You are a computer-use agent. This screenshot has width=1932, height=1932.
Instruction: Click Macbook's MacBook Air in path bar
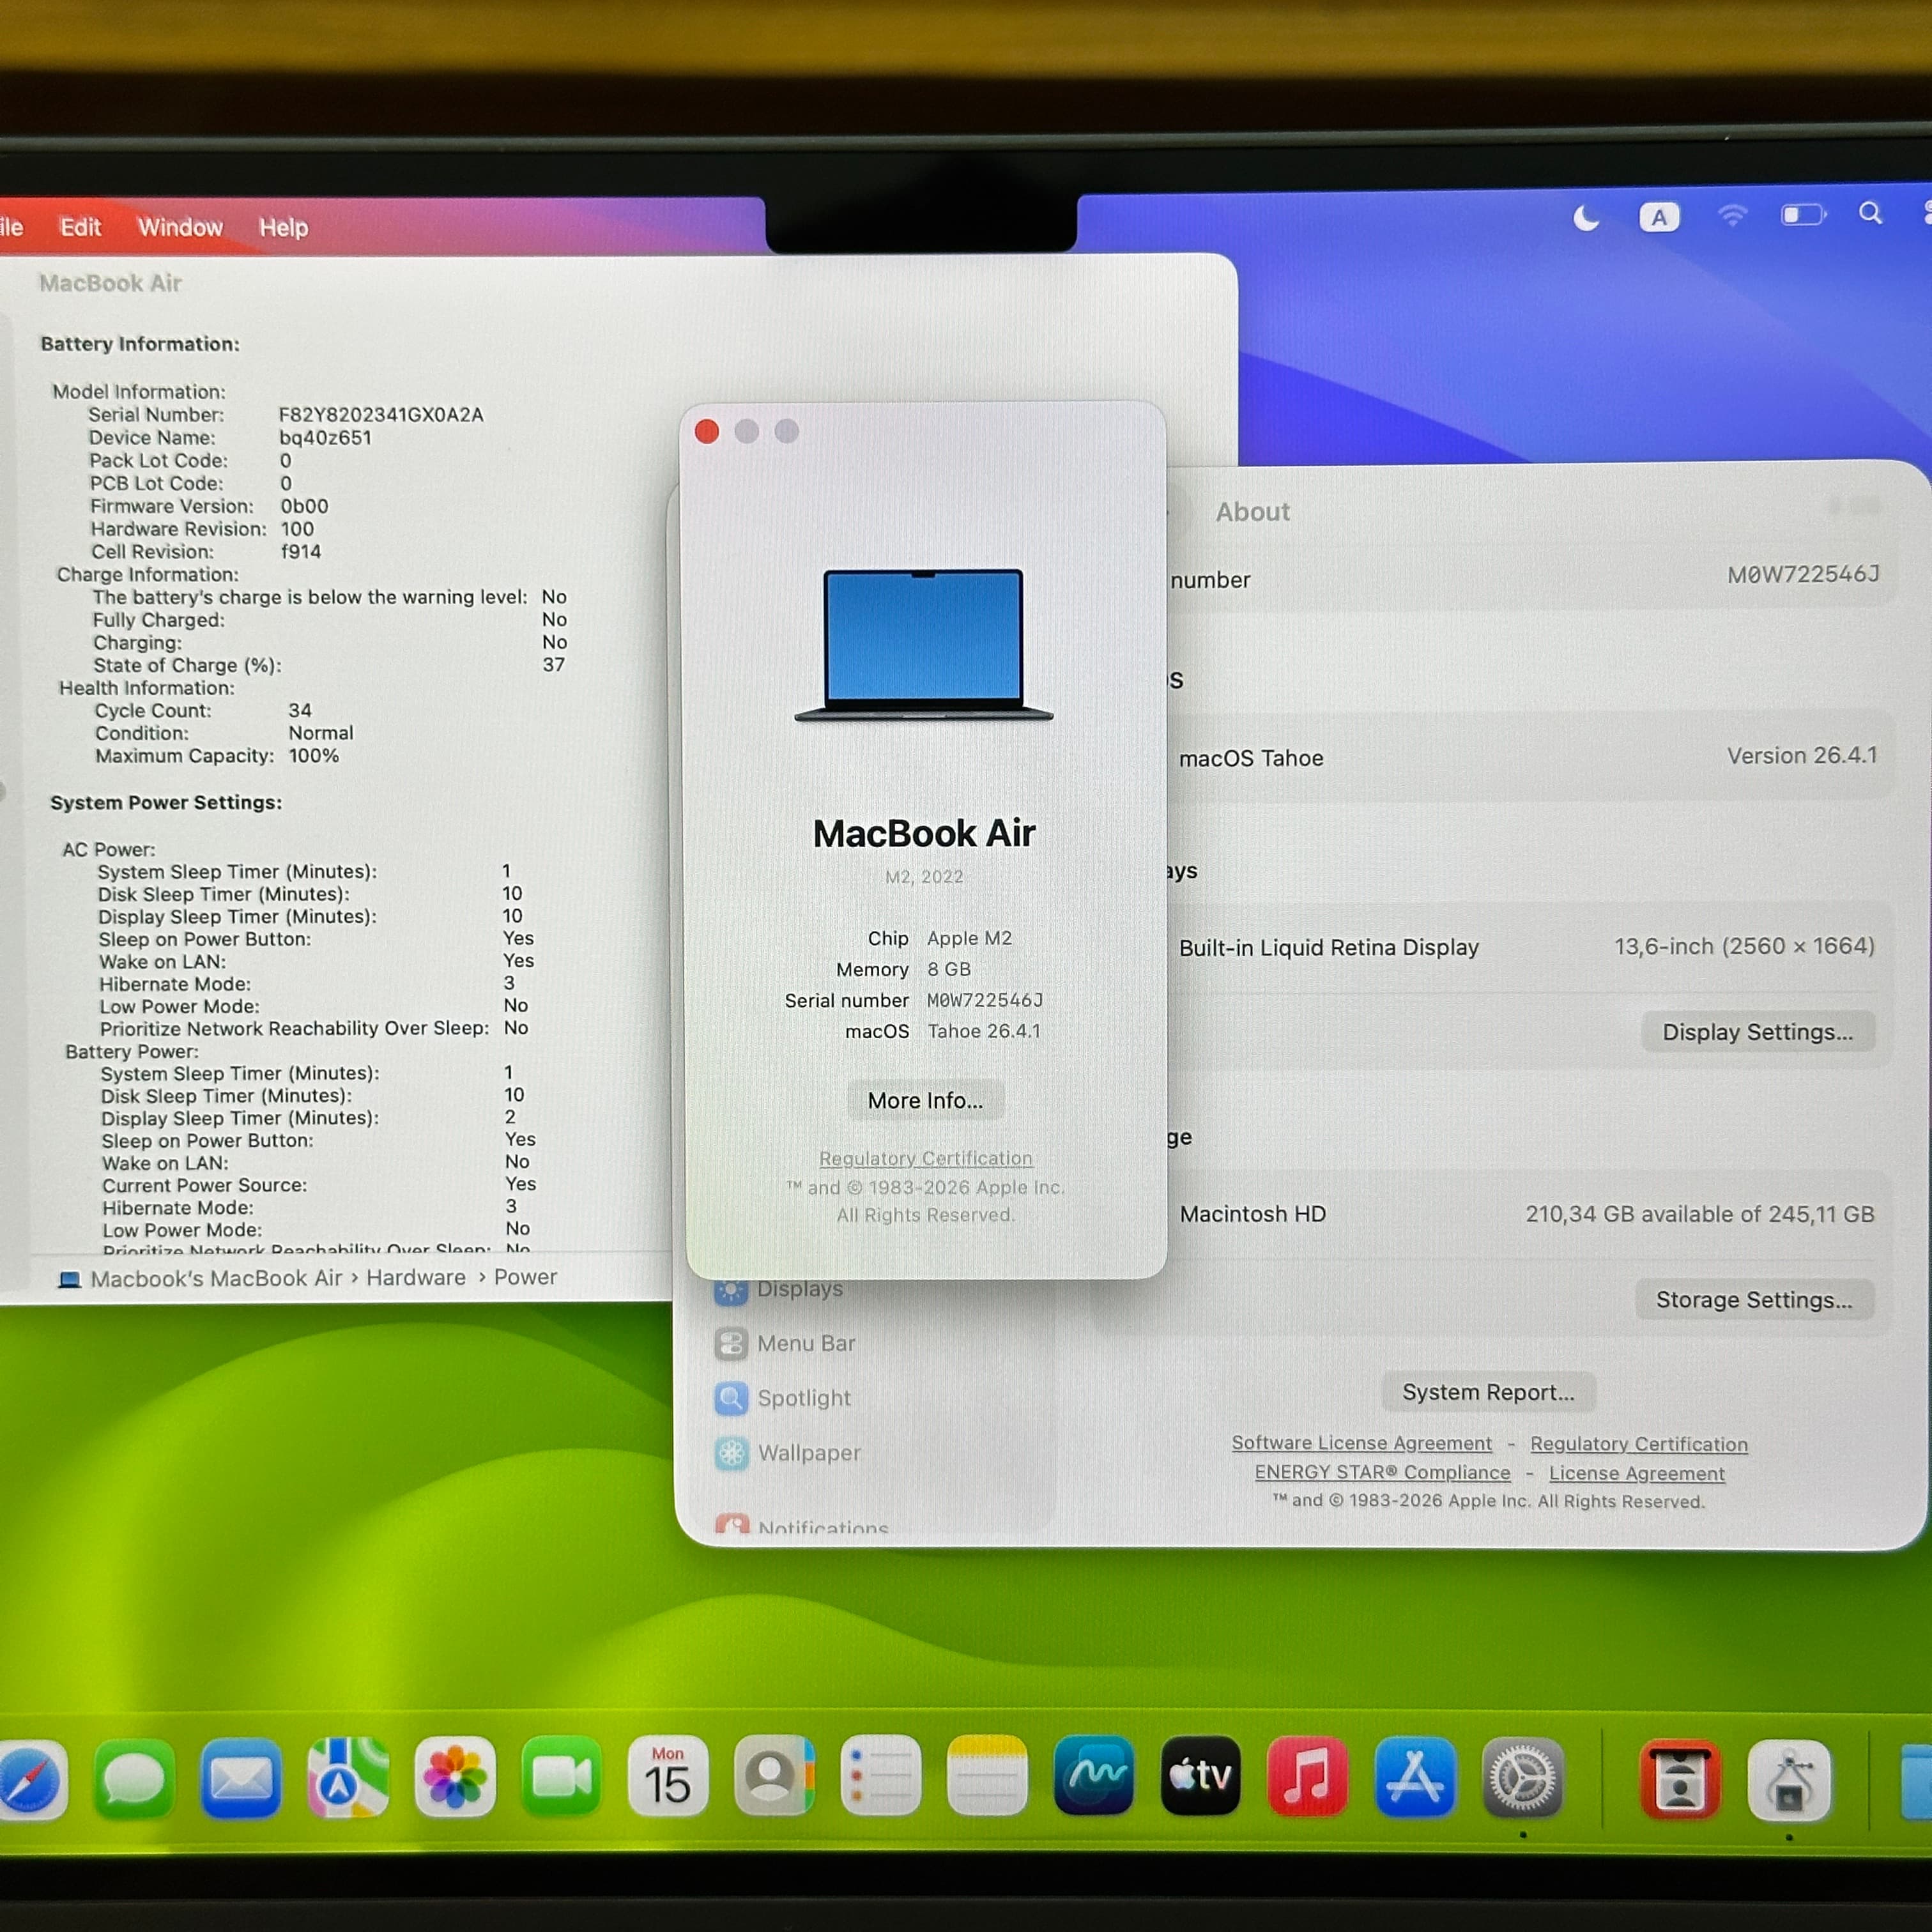pos(216,1278)
